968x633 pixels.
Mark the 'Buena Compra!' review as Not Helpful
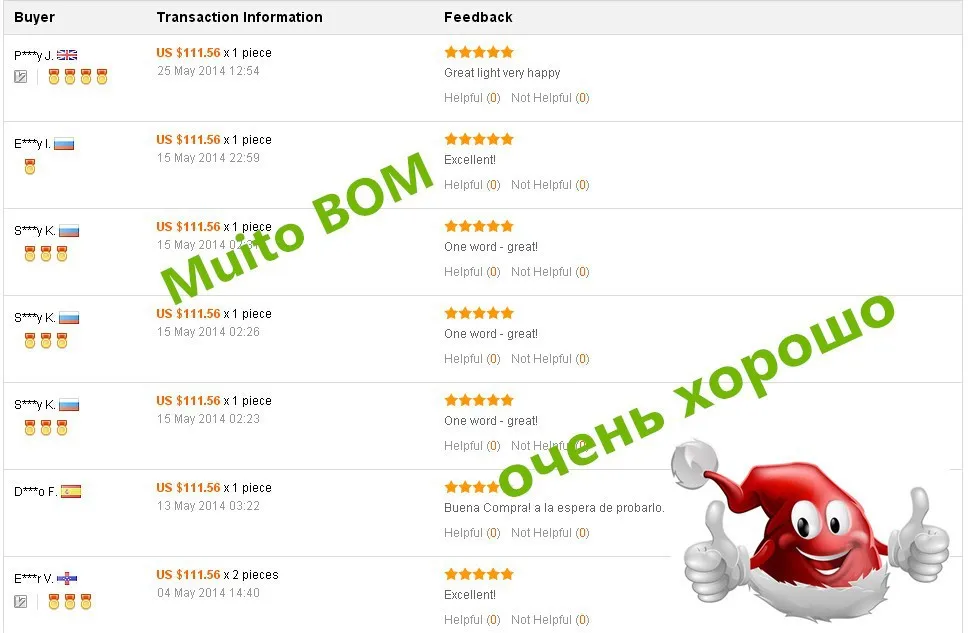point(550,533)
